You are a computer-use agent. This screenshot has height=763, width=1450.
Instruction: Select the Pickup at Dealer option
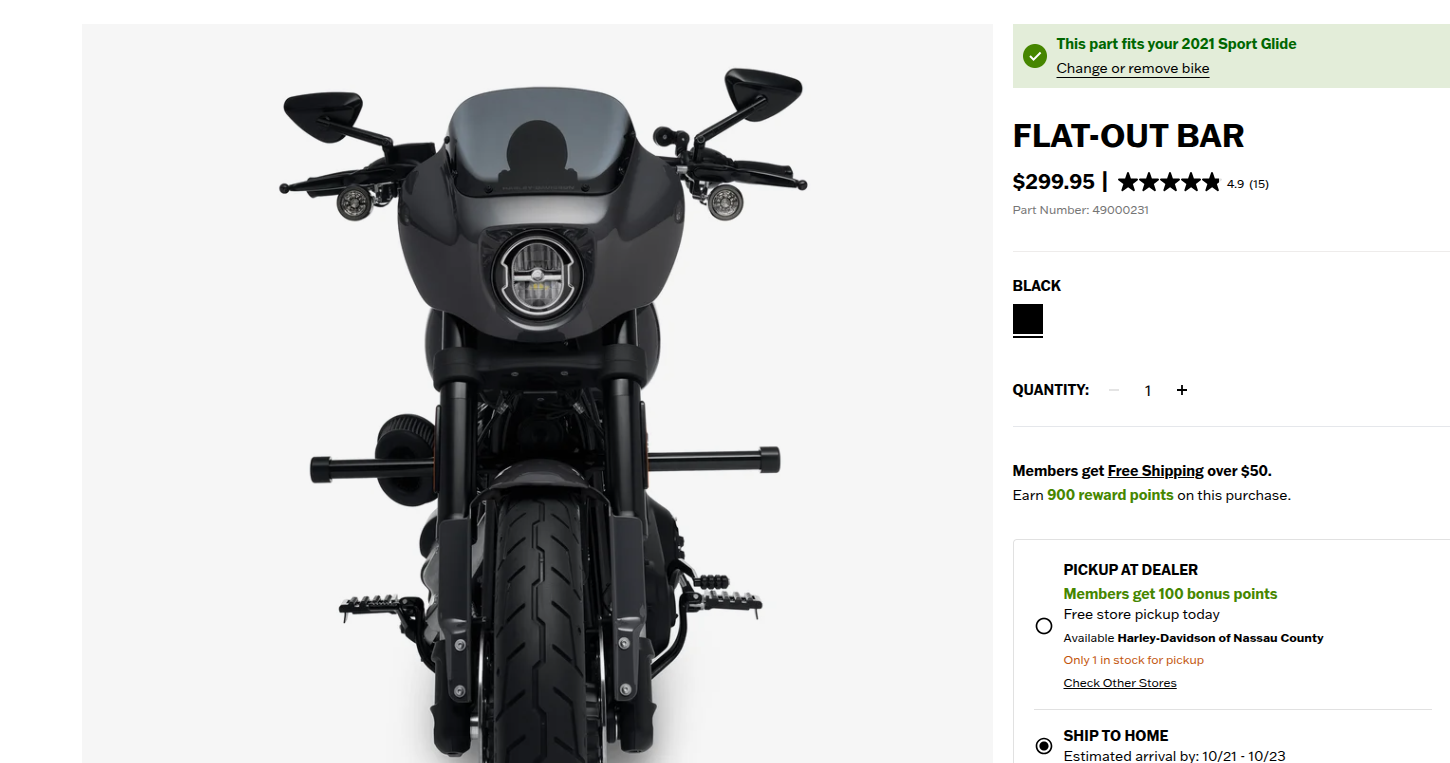click(1044, 626)
